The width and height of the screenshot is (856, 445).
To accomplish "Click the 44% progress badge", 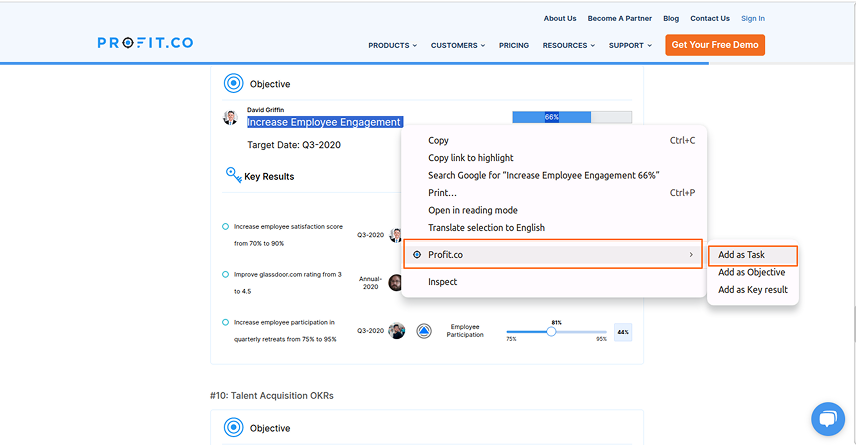I will coord(623,332).
